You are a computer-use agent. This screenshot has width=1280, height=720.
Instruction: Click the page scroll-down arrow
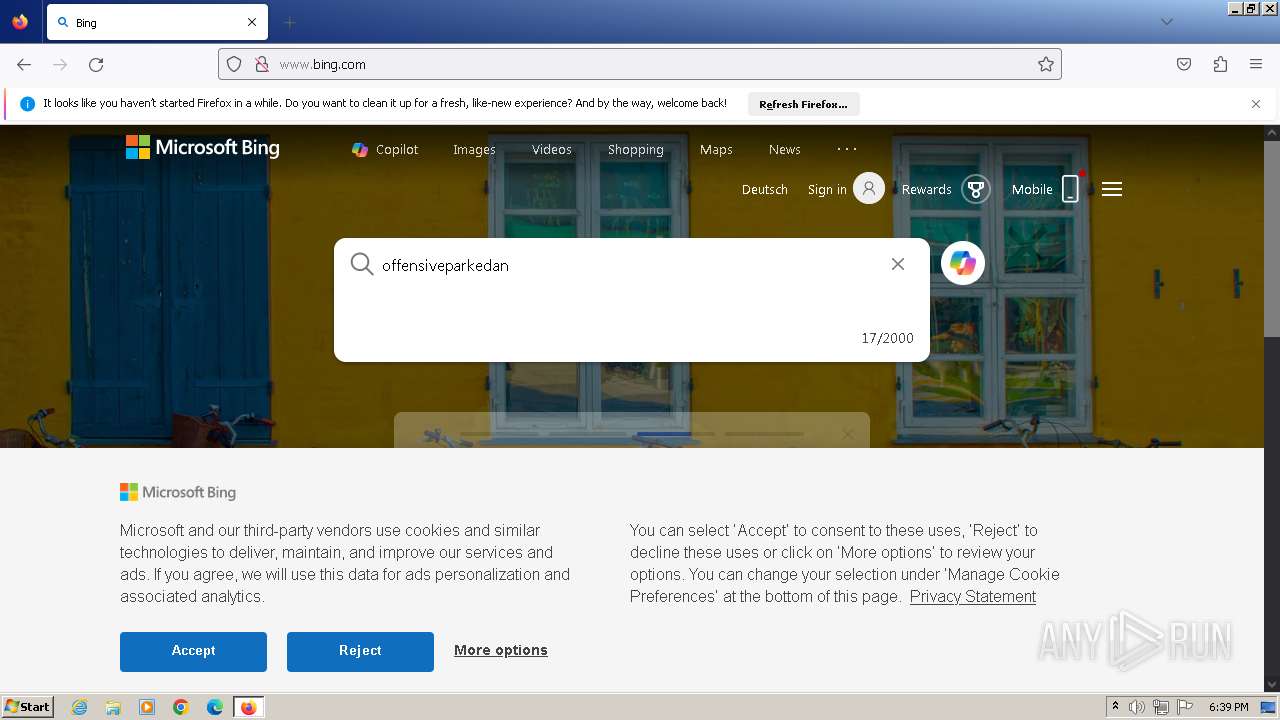(1272, 686)
